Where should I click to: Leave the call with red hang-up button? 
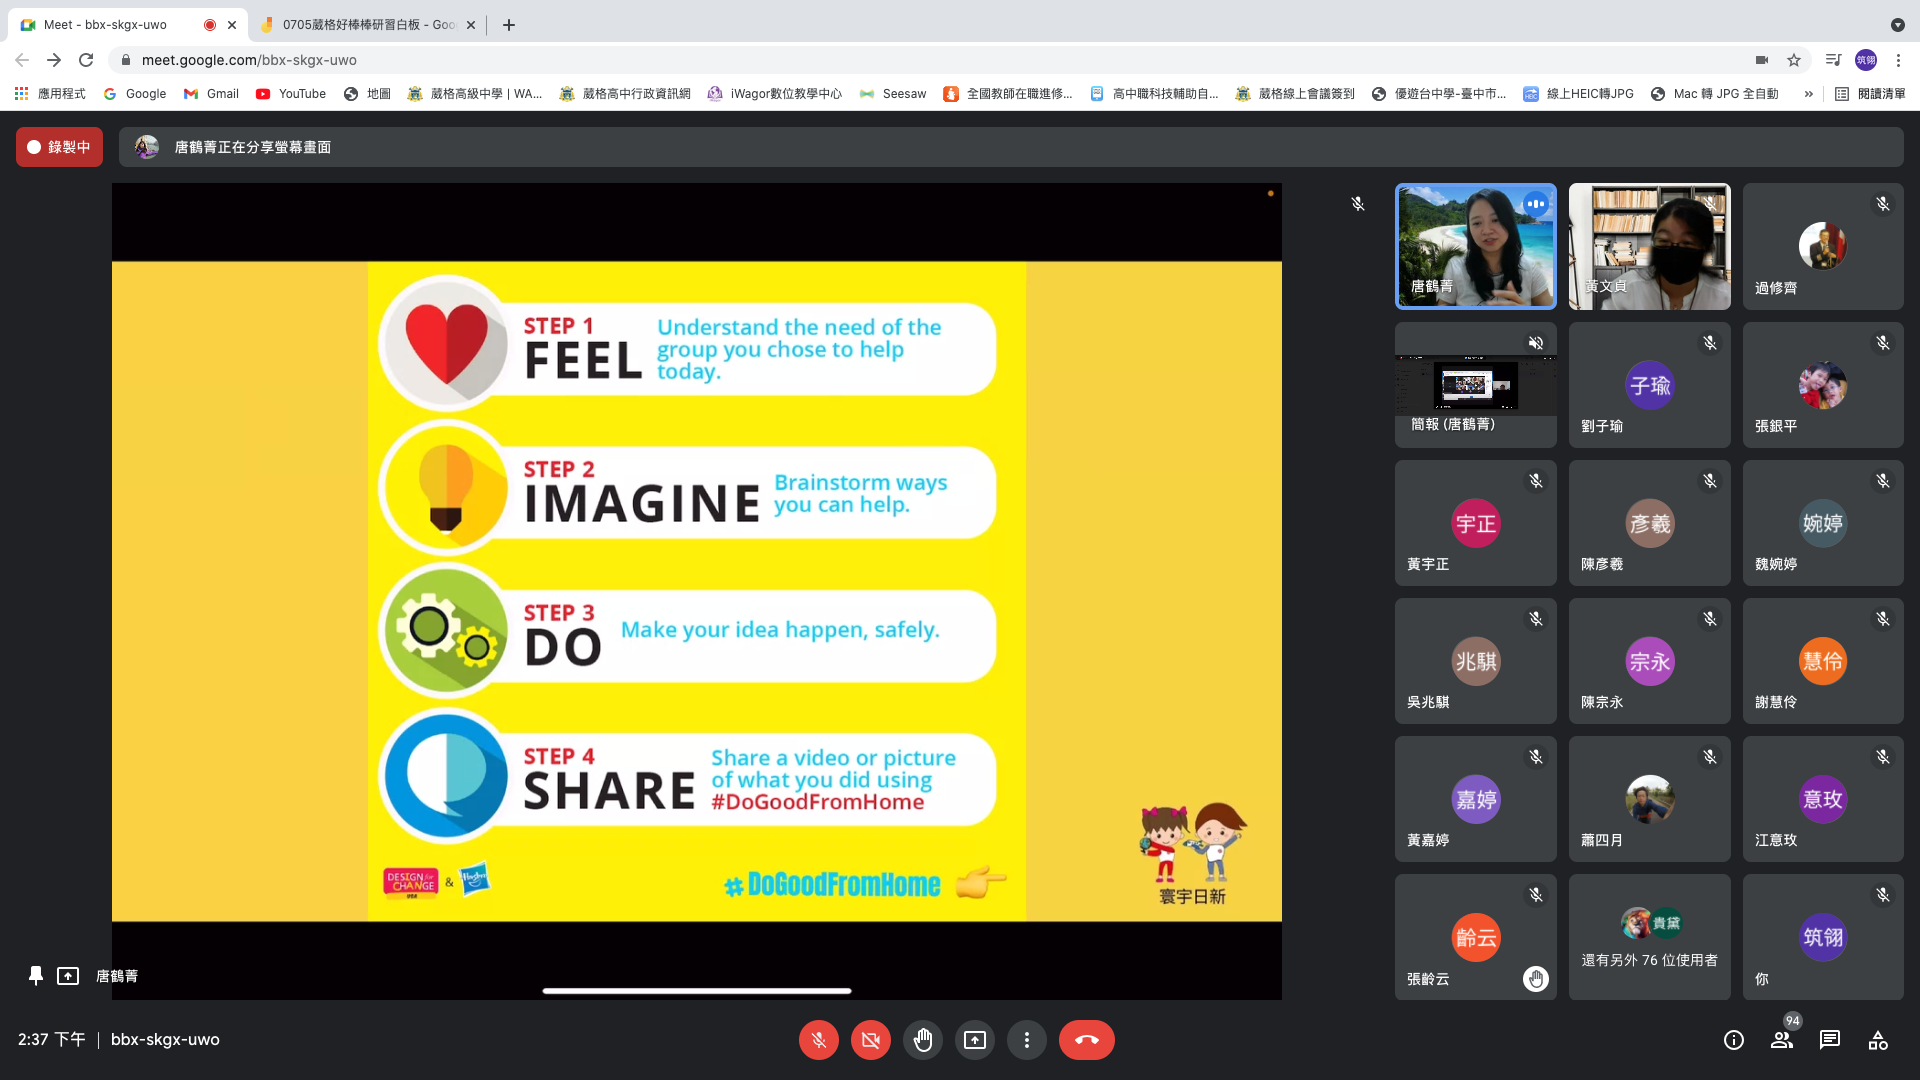point(1086,1040)
